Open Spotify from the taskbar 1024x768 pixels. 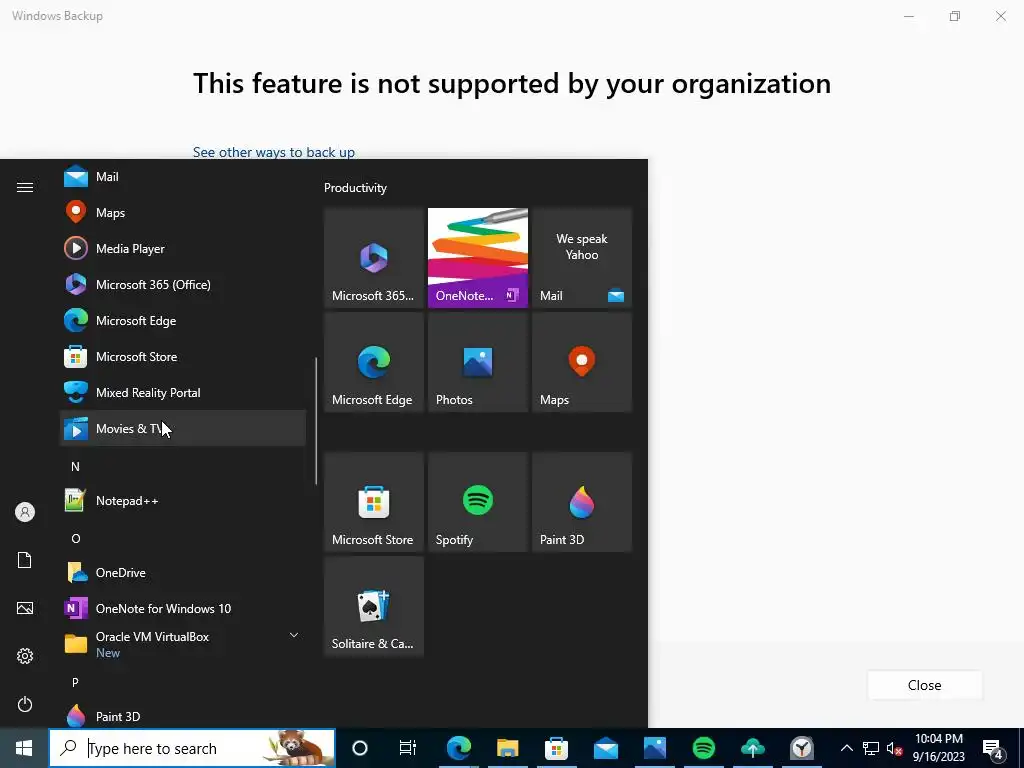(703, 748)
